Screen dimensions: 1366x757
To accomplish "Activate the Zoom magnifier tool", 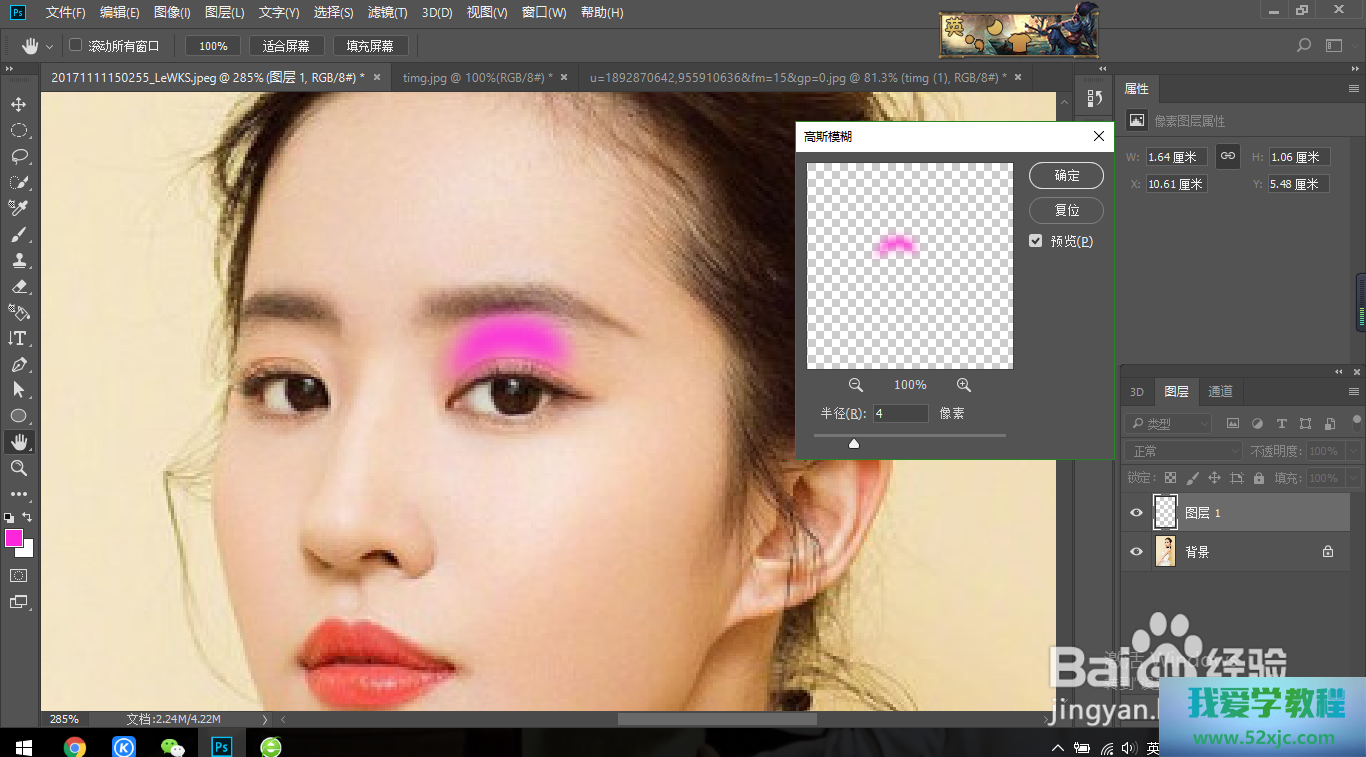I will coord(18,468).
